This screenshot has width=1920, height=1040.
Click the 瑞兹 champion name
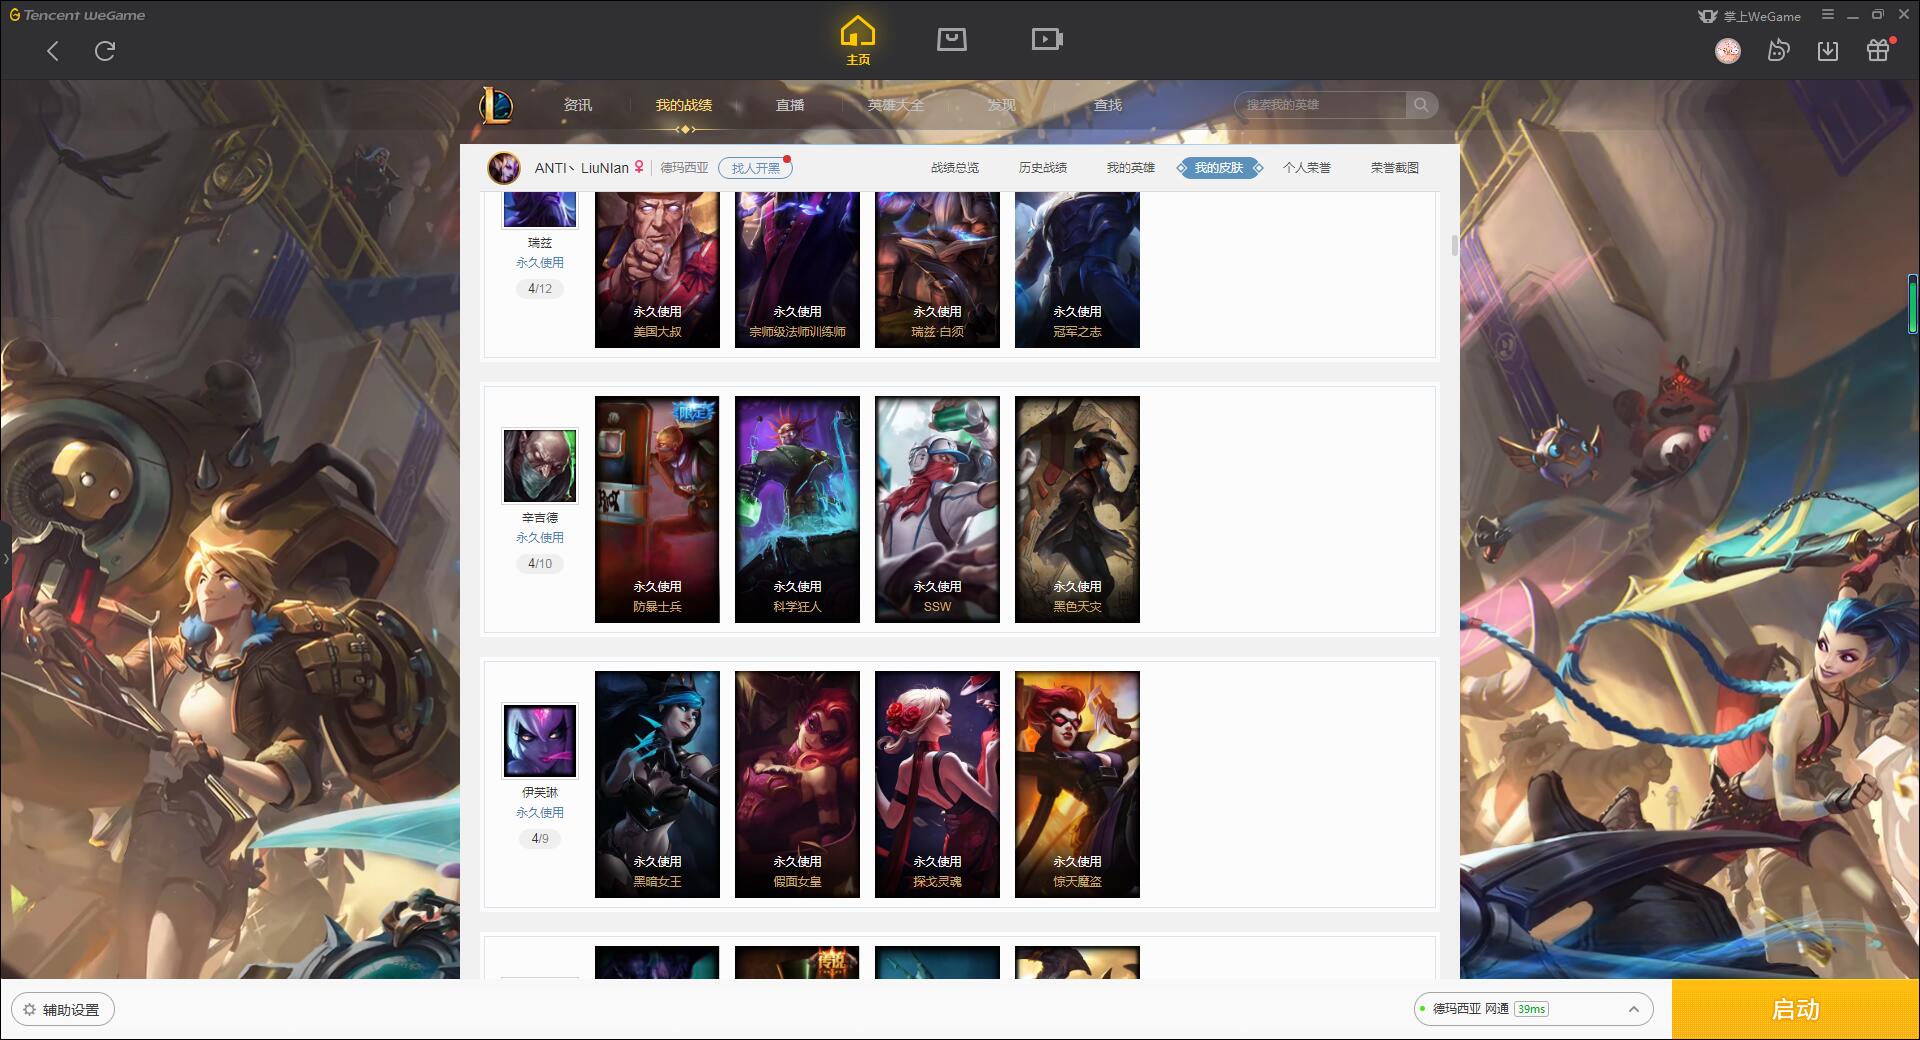tap(540, 243)
